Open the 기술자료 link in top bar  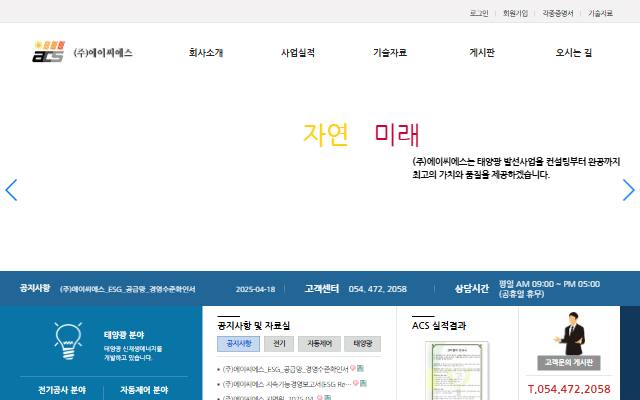coord(600,13)
